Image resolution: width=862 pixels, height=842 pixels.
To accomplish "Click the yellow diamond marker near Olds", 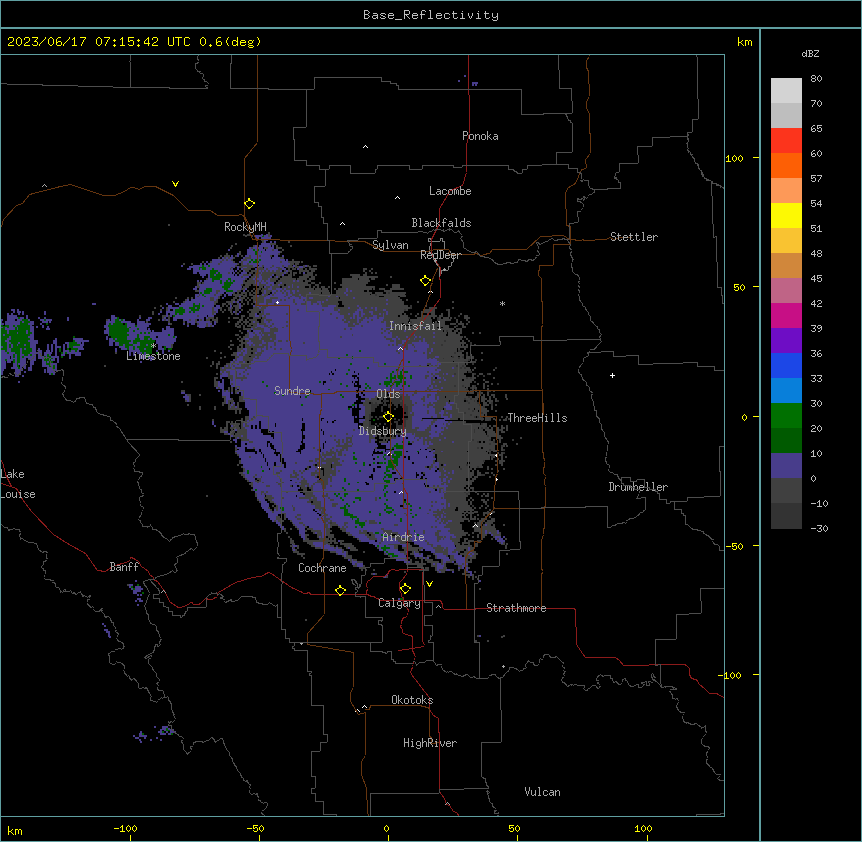I will [388, 417].
